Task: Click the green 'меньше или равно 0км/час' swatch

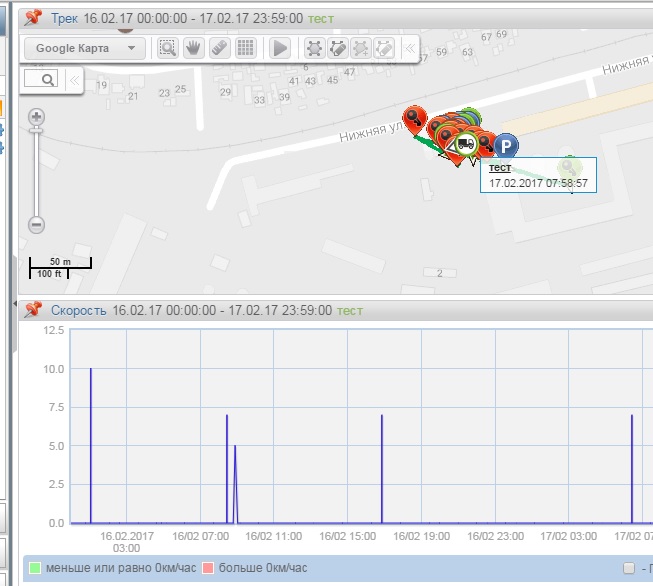Action: (x=33, y=568)
